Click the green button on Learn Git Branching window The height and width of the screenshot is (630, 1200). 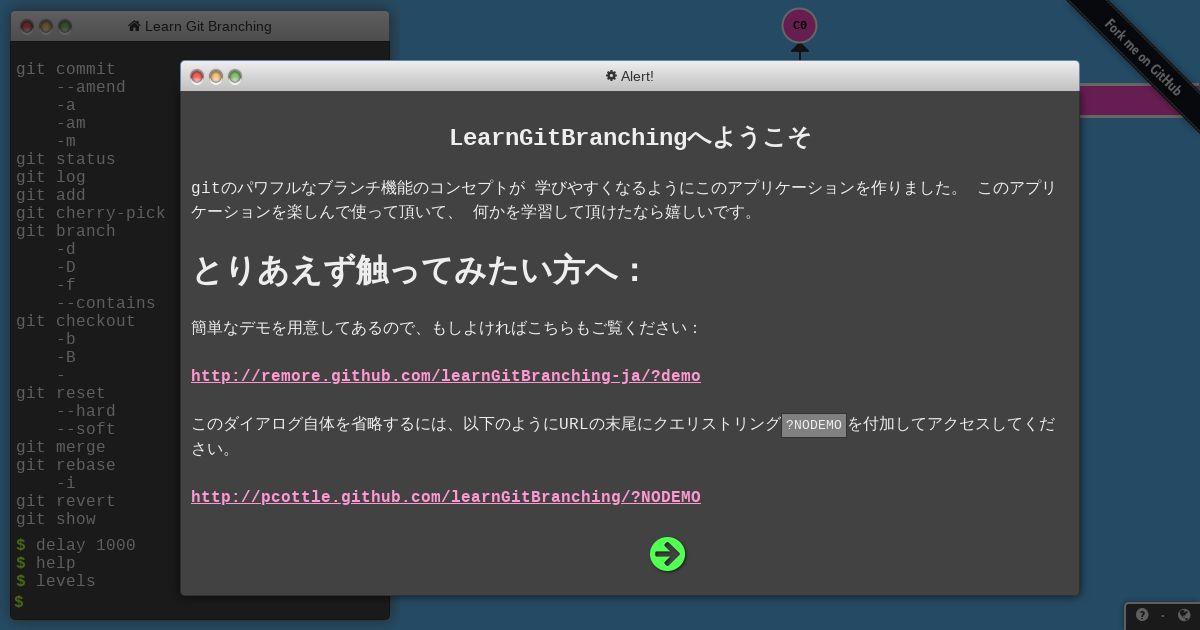coord(65,26)
